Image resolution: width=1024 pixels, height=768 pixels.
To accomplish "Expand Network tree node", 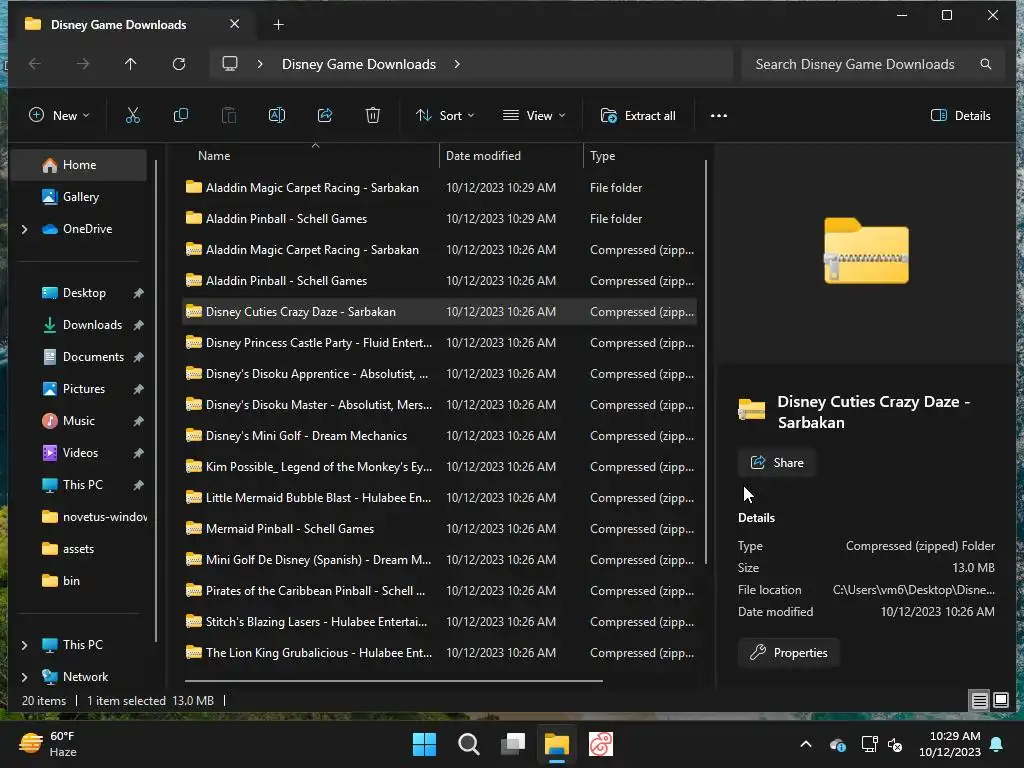I will coord(25,677).
